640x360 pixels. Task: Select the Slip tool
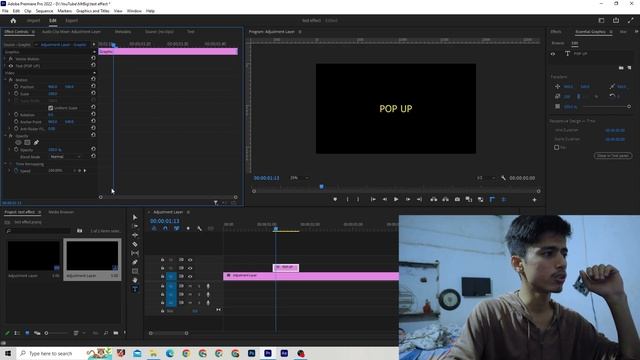pyautogui.click(x=135, y=253)
